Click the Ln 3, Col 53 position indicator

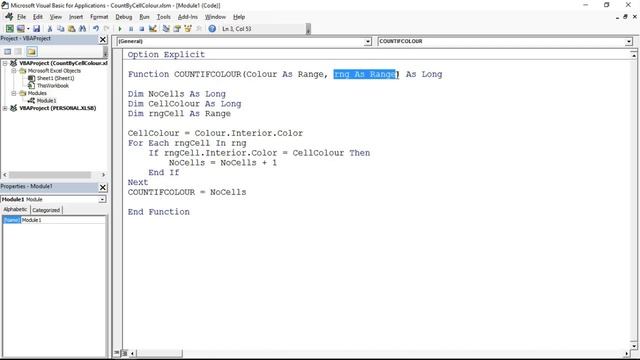click(x=236, y=29)
